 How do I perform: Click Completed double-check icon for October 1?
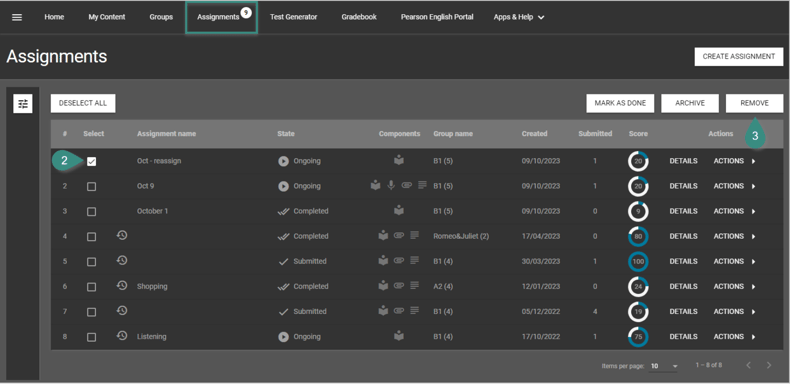pyautogui.click(x=284, y=211)
